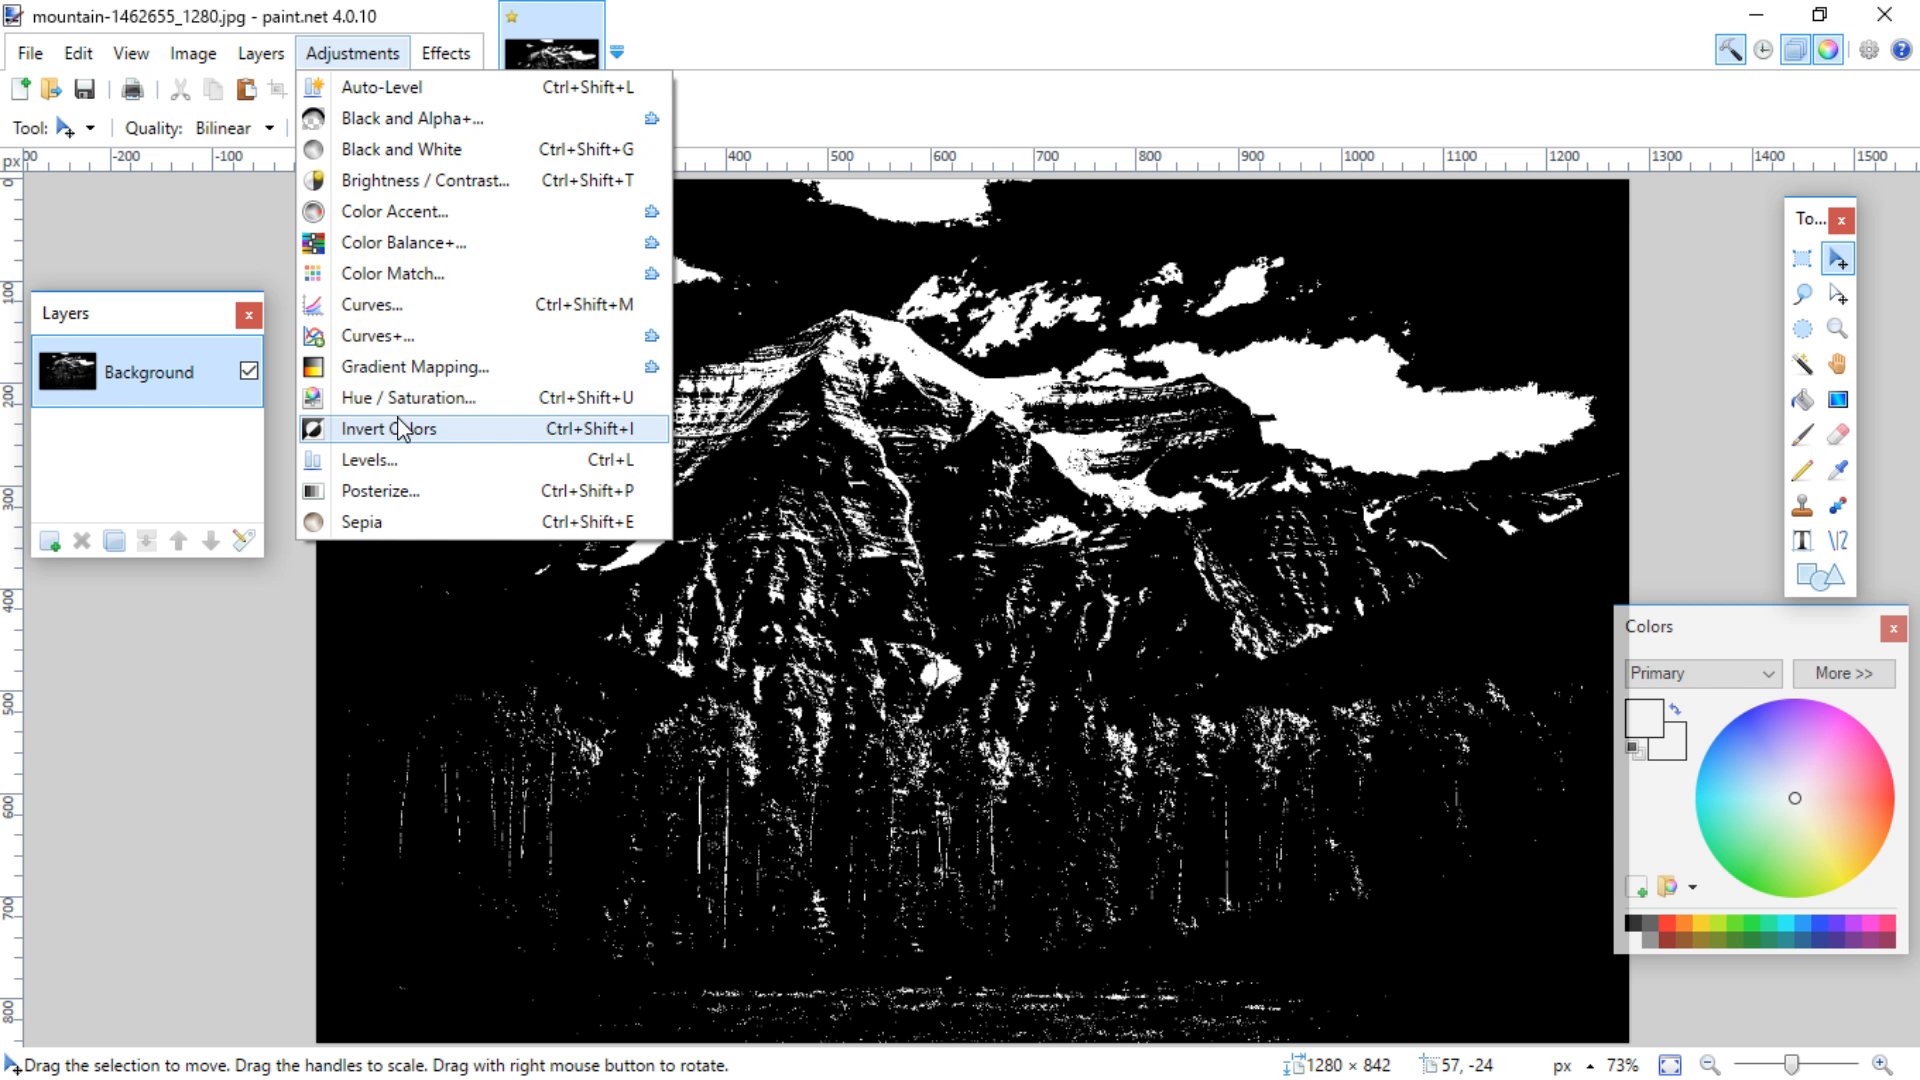The height and width of the screenshot is (1080, 1920).
Task: Select the Gradient tool
Action: [1837, 400]
